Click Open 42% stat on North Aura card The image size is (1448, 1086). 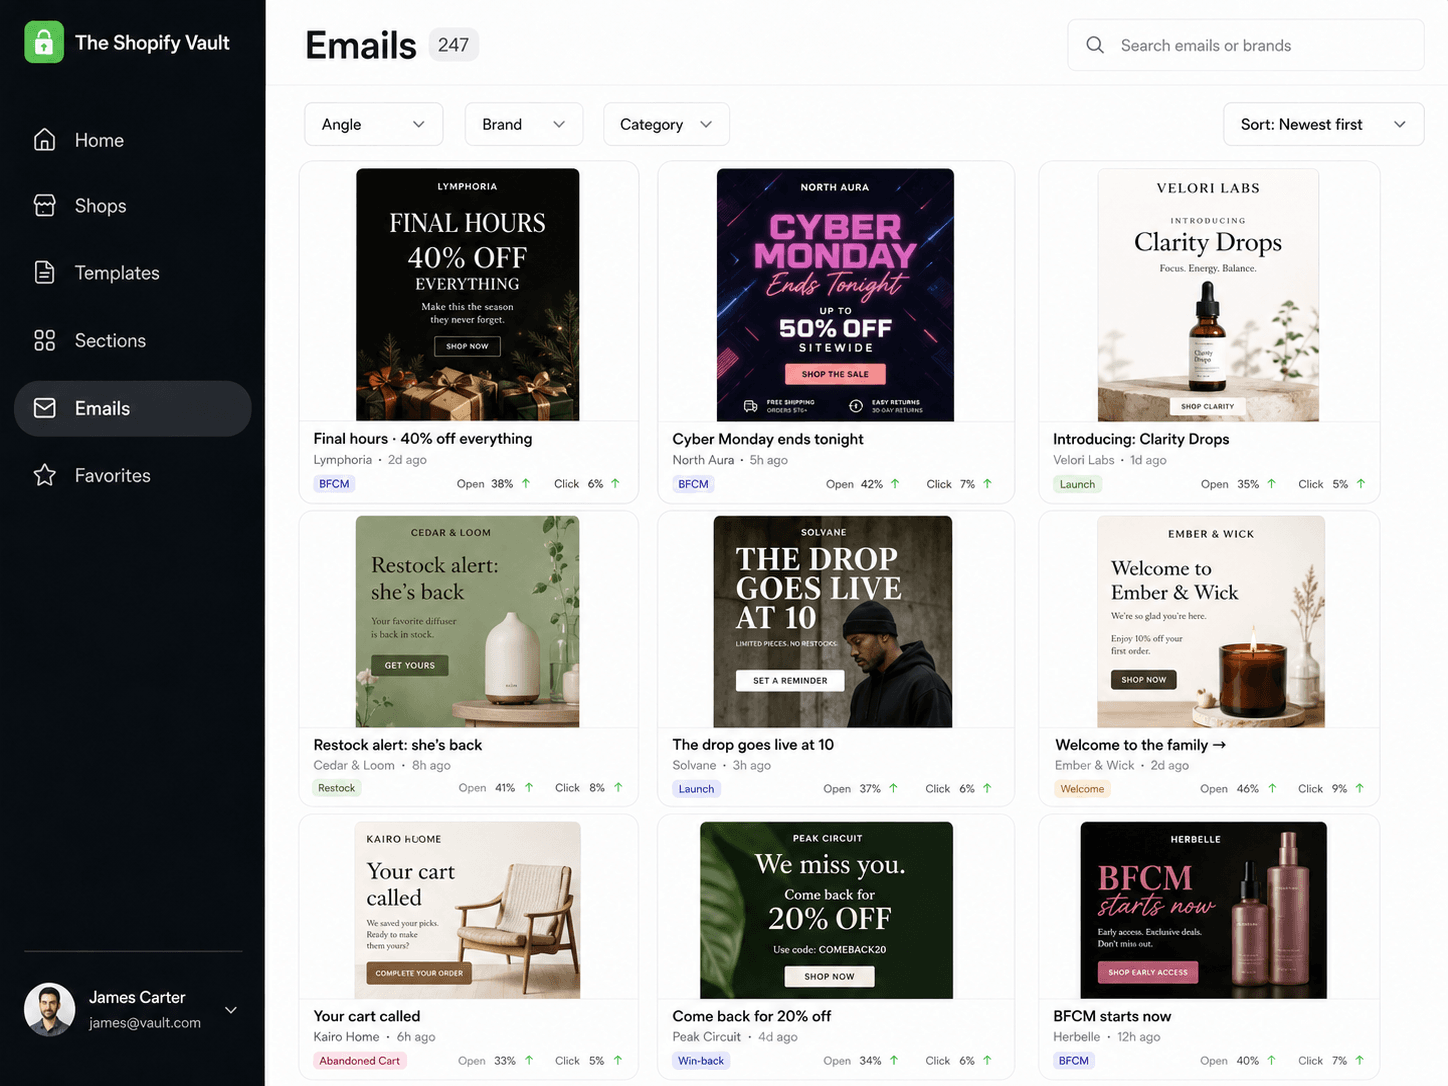point(862,484)
